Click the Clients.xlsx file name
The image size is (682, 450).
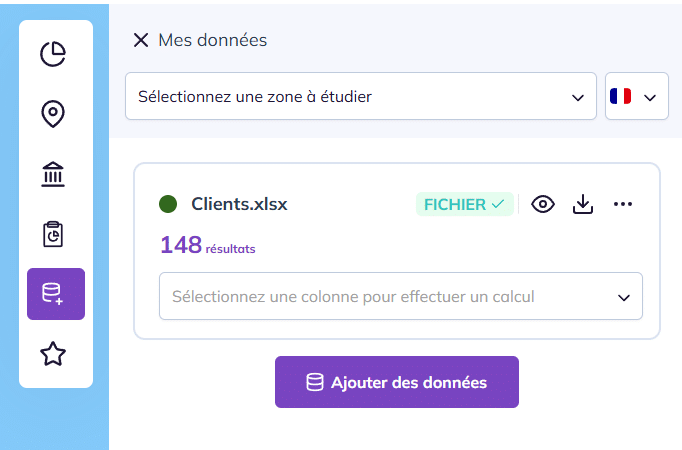click(x=239, y=204)
